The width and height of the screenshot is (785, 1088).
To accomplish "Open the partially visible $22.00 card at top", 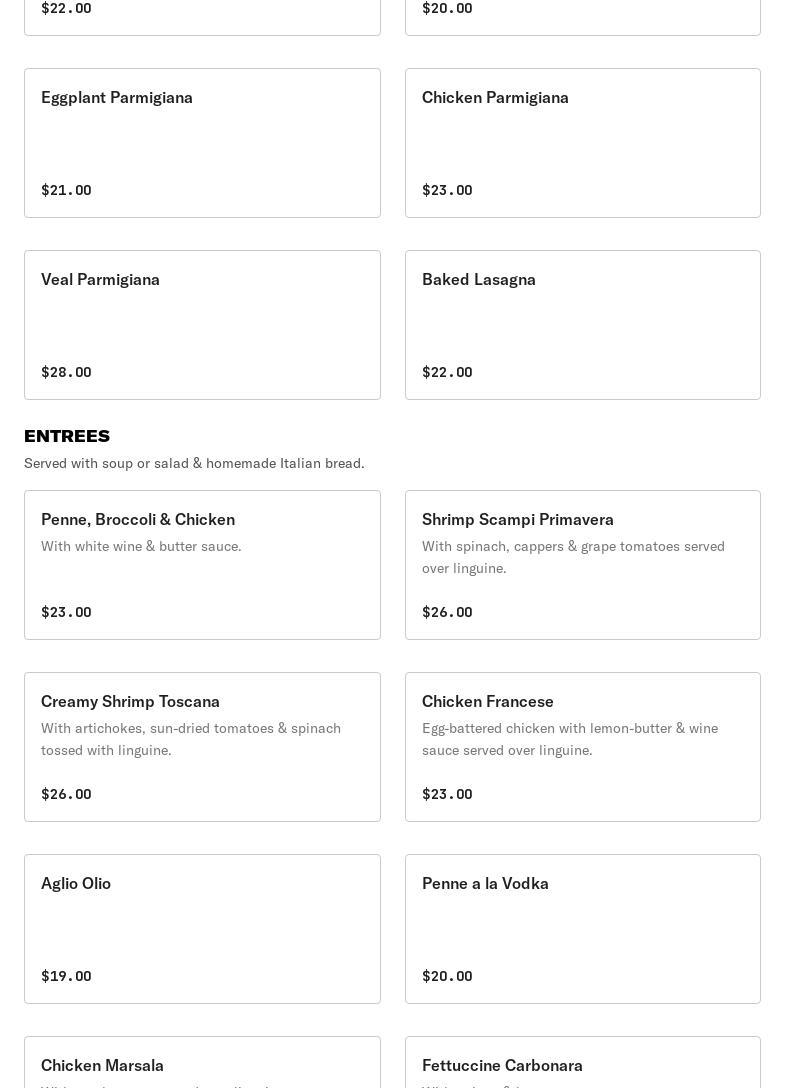I will pyautogui.click(x=202, y=16).
